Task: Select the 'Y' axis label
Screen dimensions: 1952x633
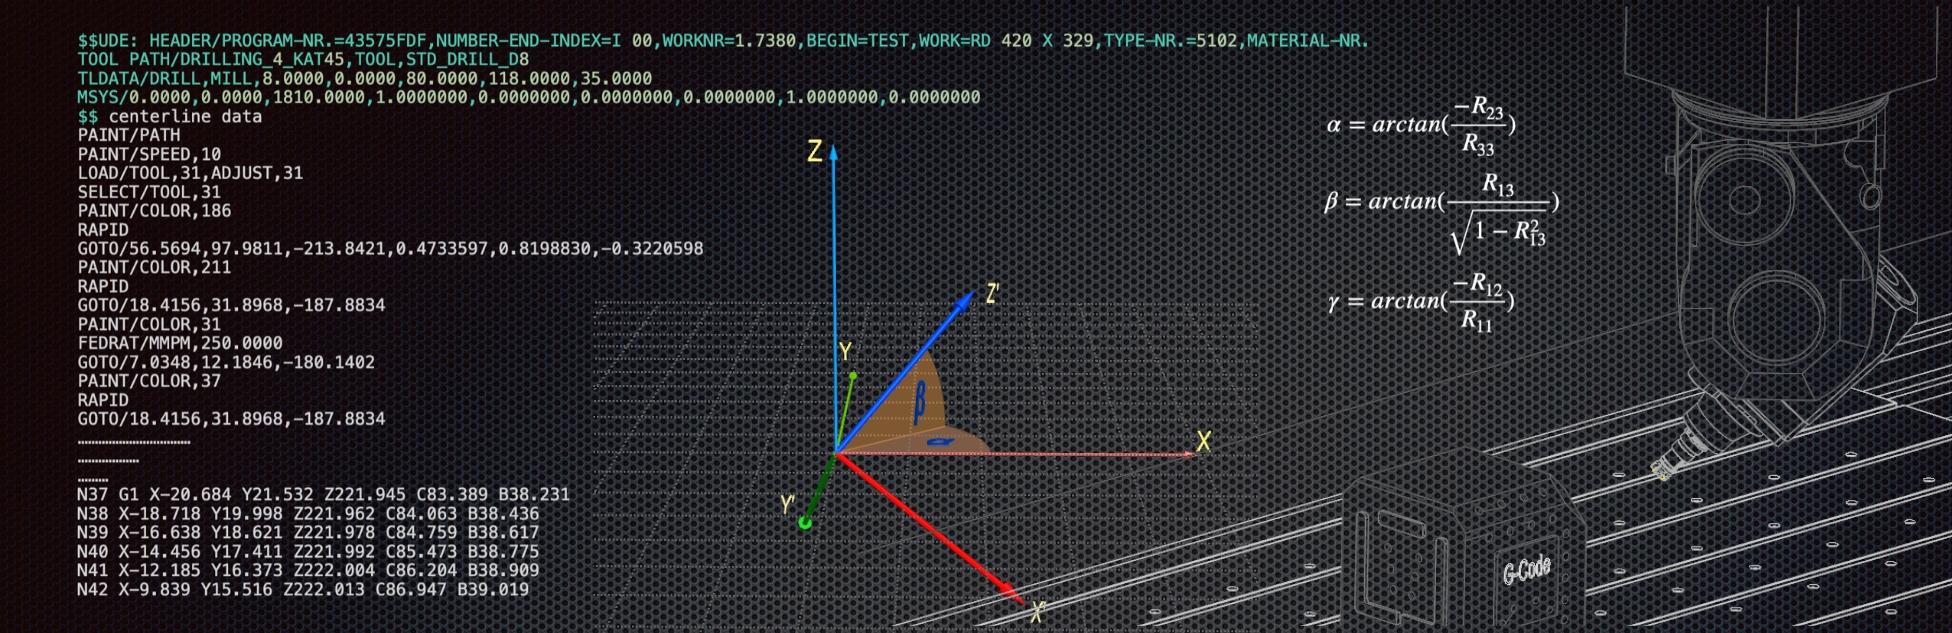Action: (845, 352)
